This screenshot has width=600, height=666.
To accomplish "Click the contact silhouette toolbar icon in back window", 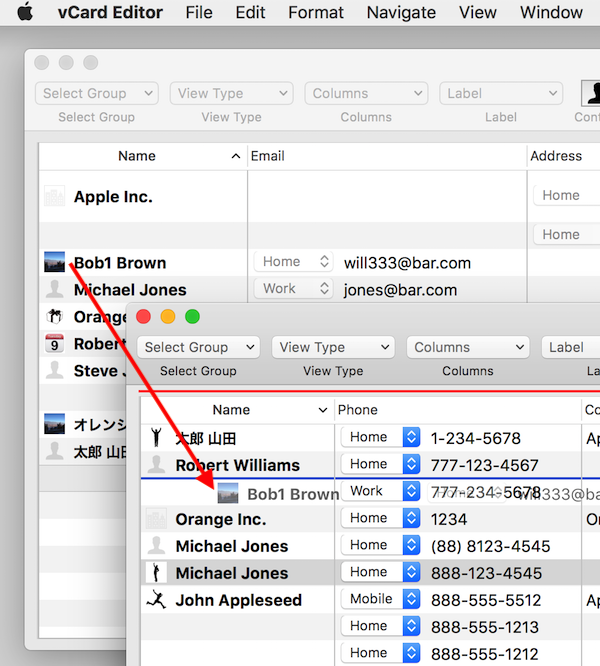I will click(x=591, y=93).
